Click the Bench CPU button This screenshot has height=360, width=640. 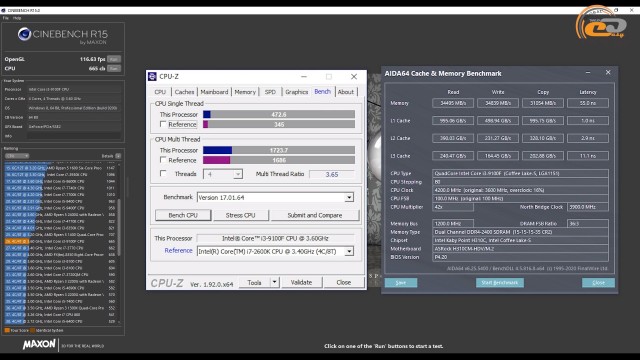tap(183, 215)
